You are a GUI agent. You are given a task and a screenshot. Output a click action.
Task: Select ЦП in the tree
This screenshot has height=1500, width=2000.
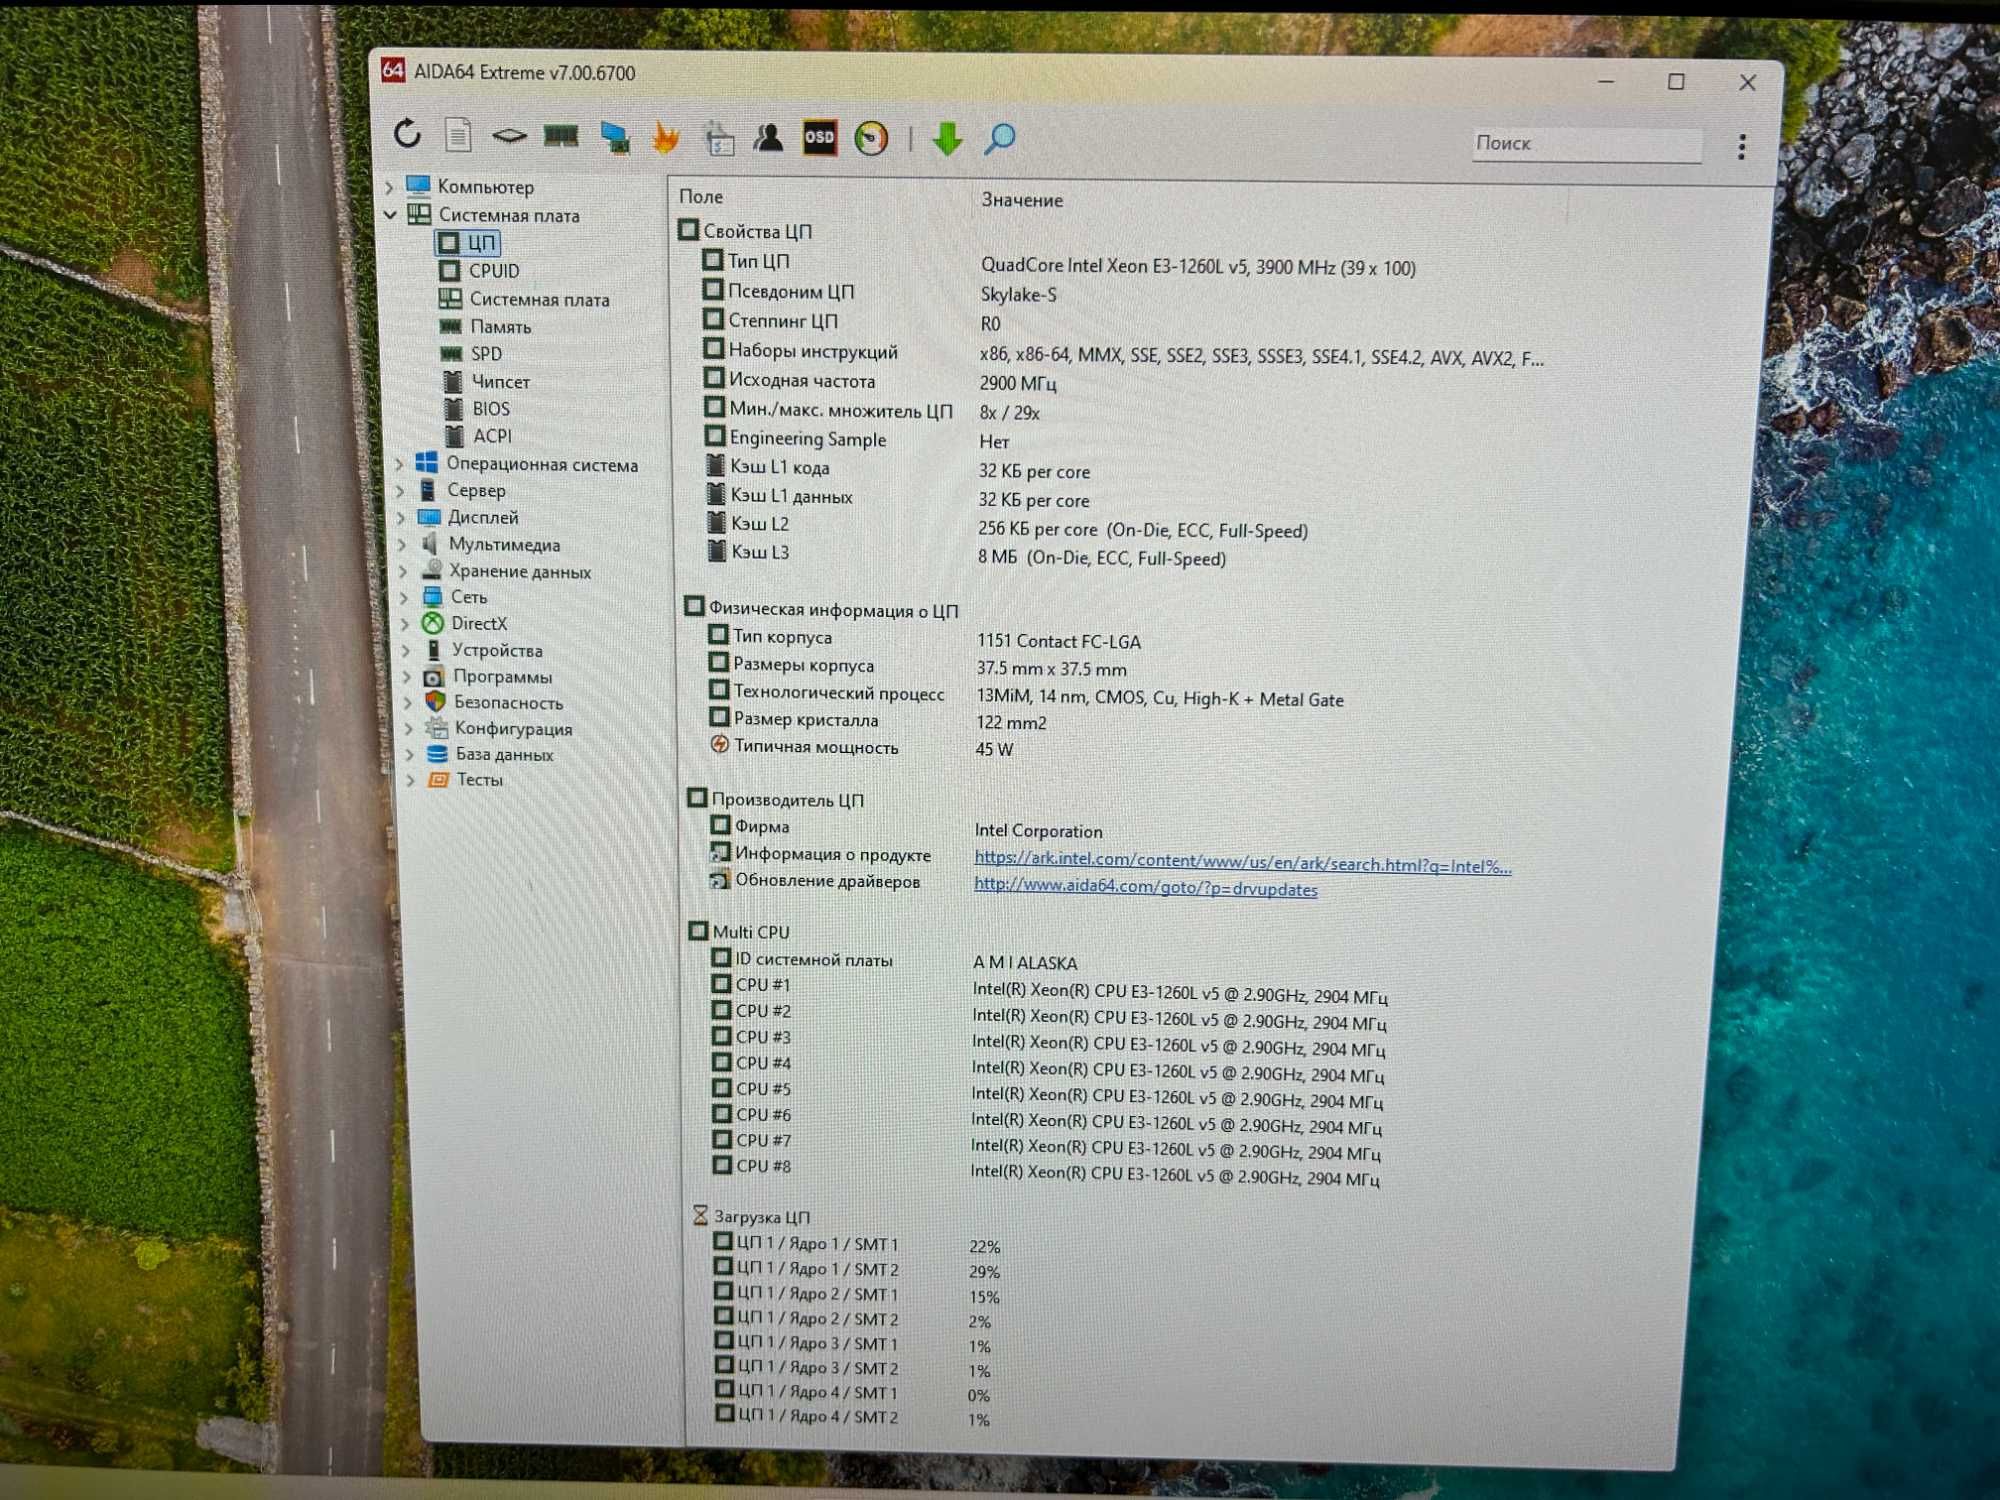[x=468, y=243]
